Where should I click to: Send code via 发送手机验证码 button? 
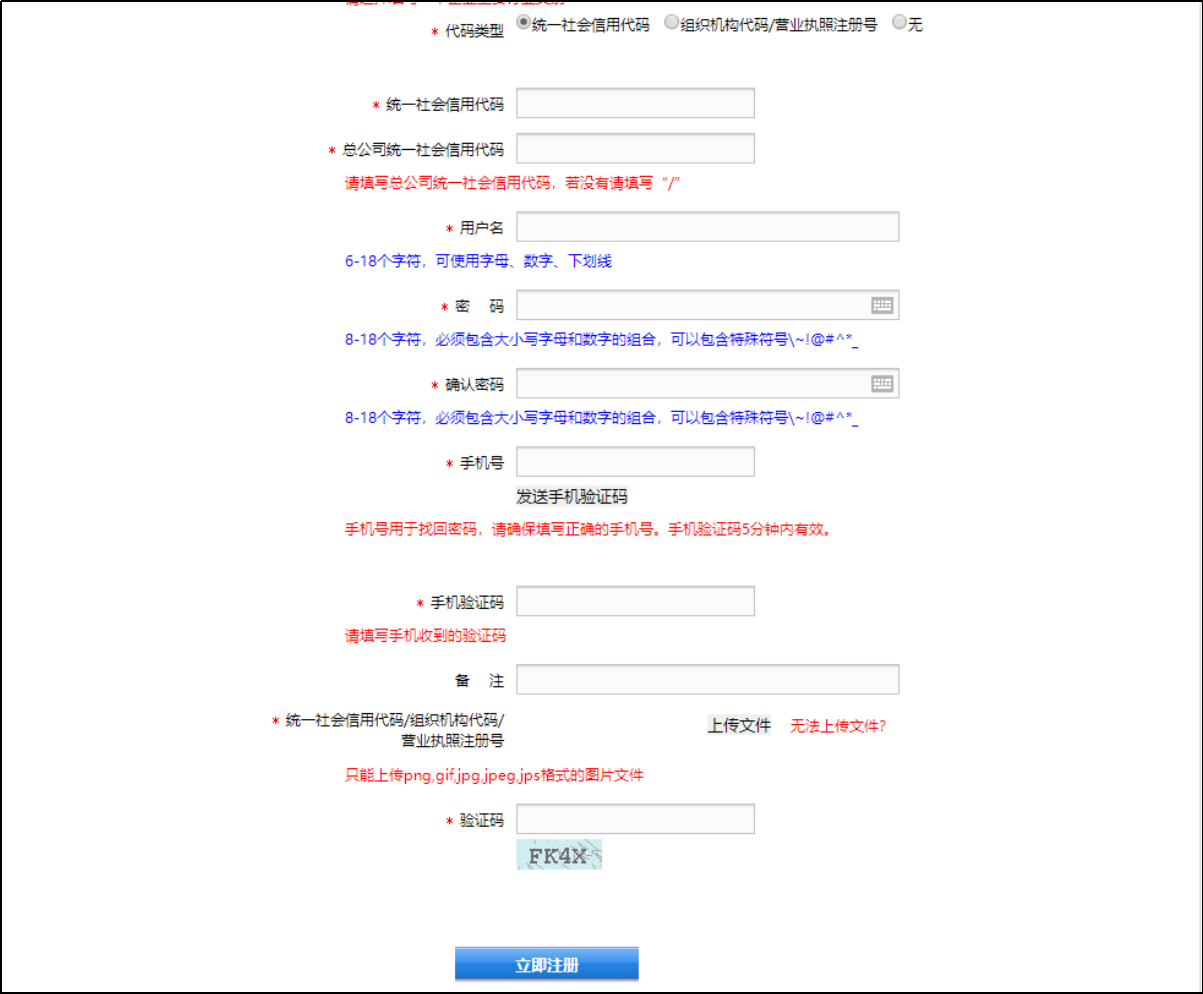pyautogui.click(x=572, y=497)
